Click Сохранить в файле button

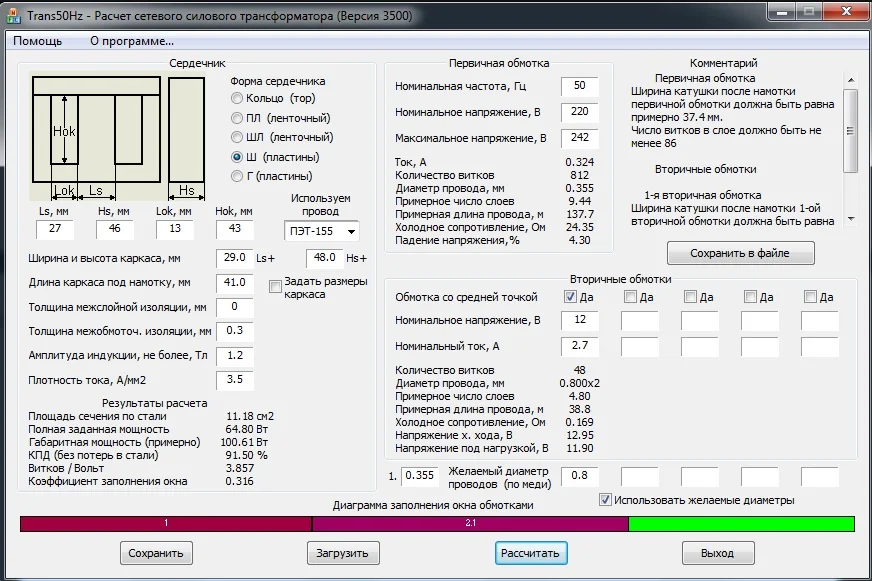point(740,253)
